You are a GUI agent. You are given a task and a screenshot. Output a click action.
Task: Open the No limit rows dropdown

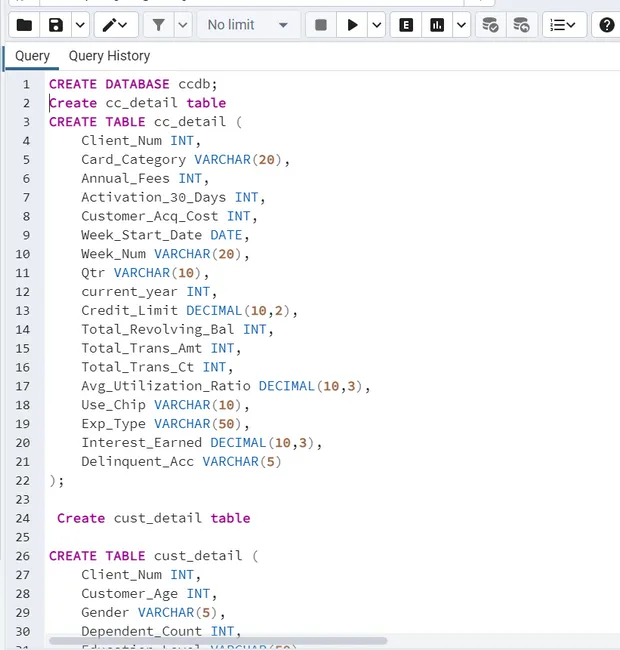[x=248, y=25]
